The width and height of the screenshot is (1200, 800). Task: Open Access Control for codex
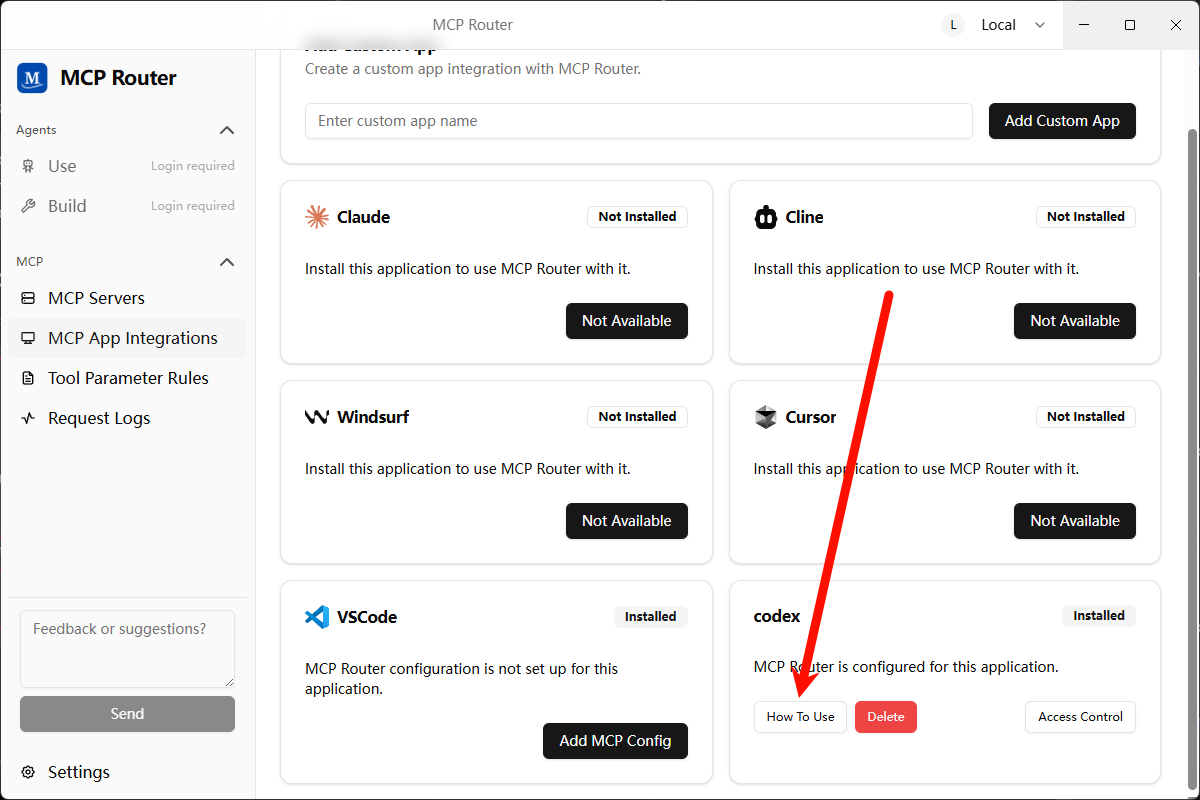click(x=1080, y=717)
